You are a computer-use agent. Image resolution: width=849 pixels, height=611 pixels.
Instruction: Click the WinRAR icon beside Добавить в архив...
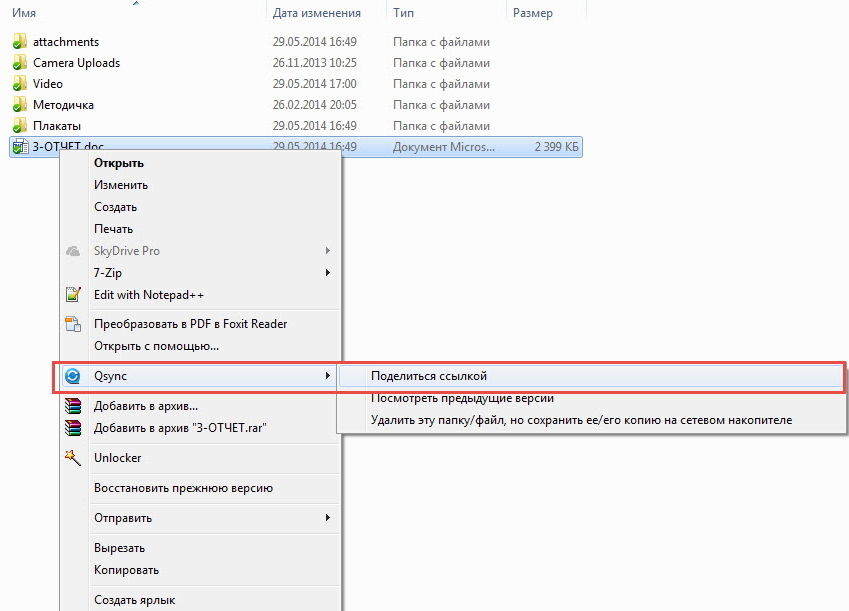click(x=73, y=406)
